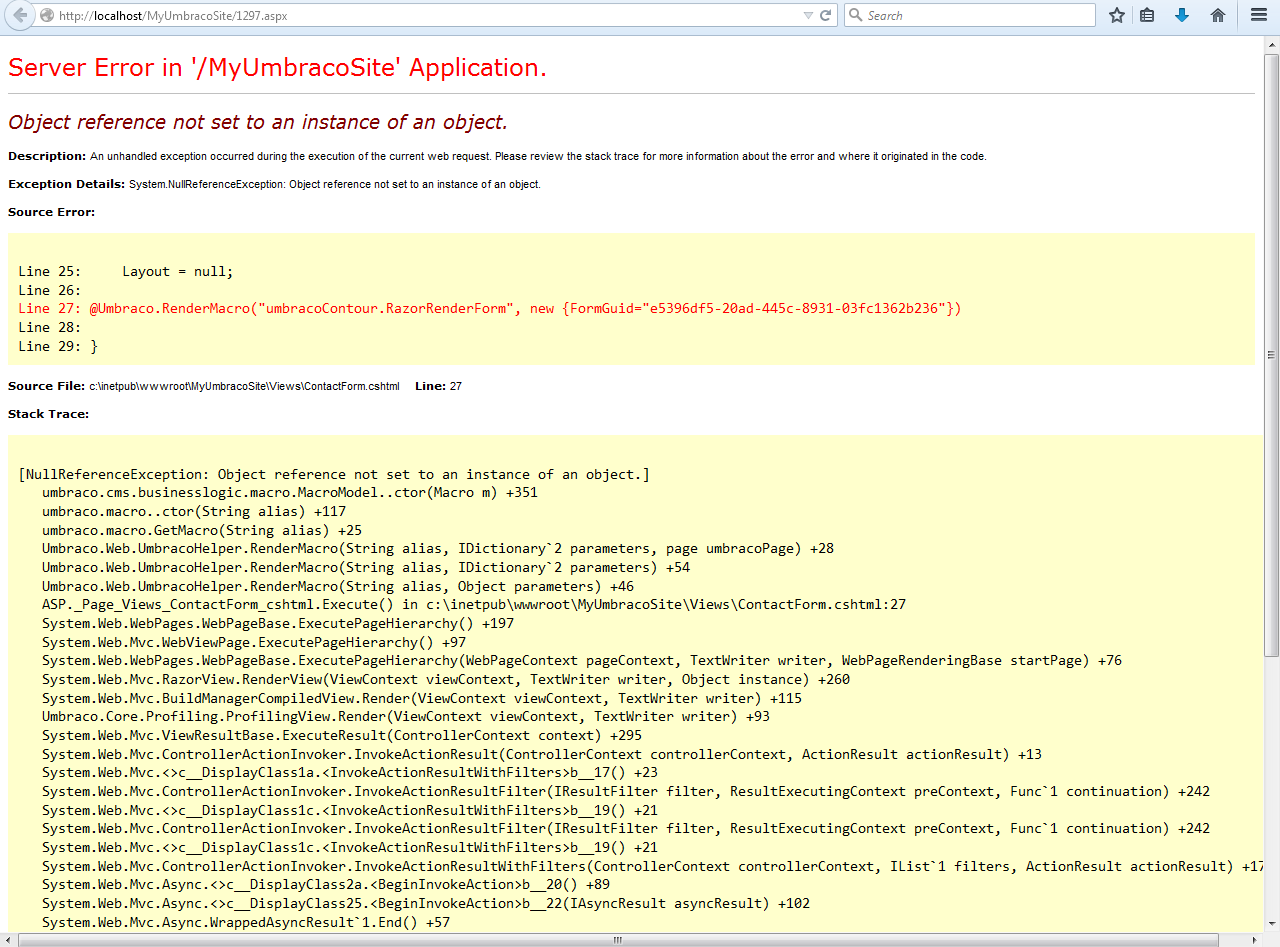
Task: Click the 'Stack Trace:' label
Action: point(48,414)
